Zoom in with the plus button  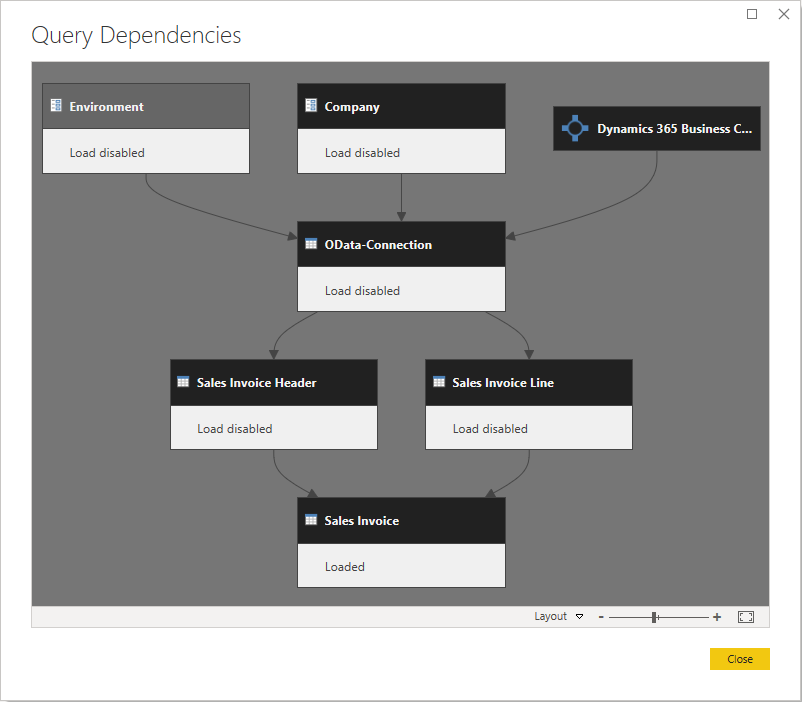pyautogui.click(x=717, y=617)
